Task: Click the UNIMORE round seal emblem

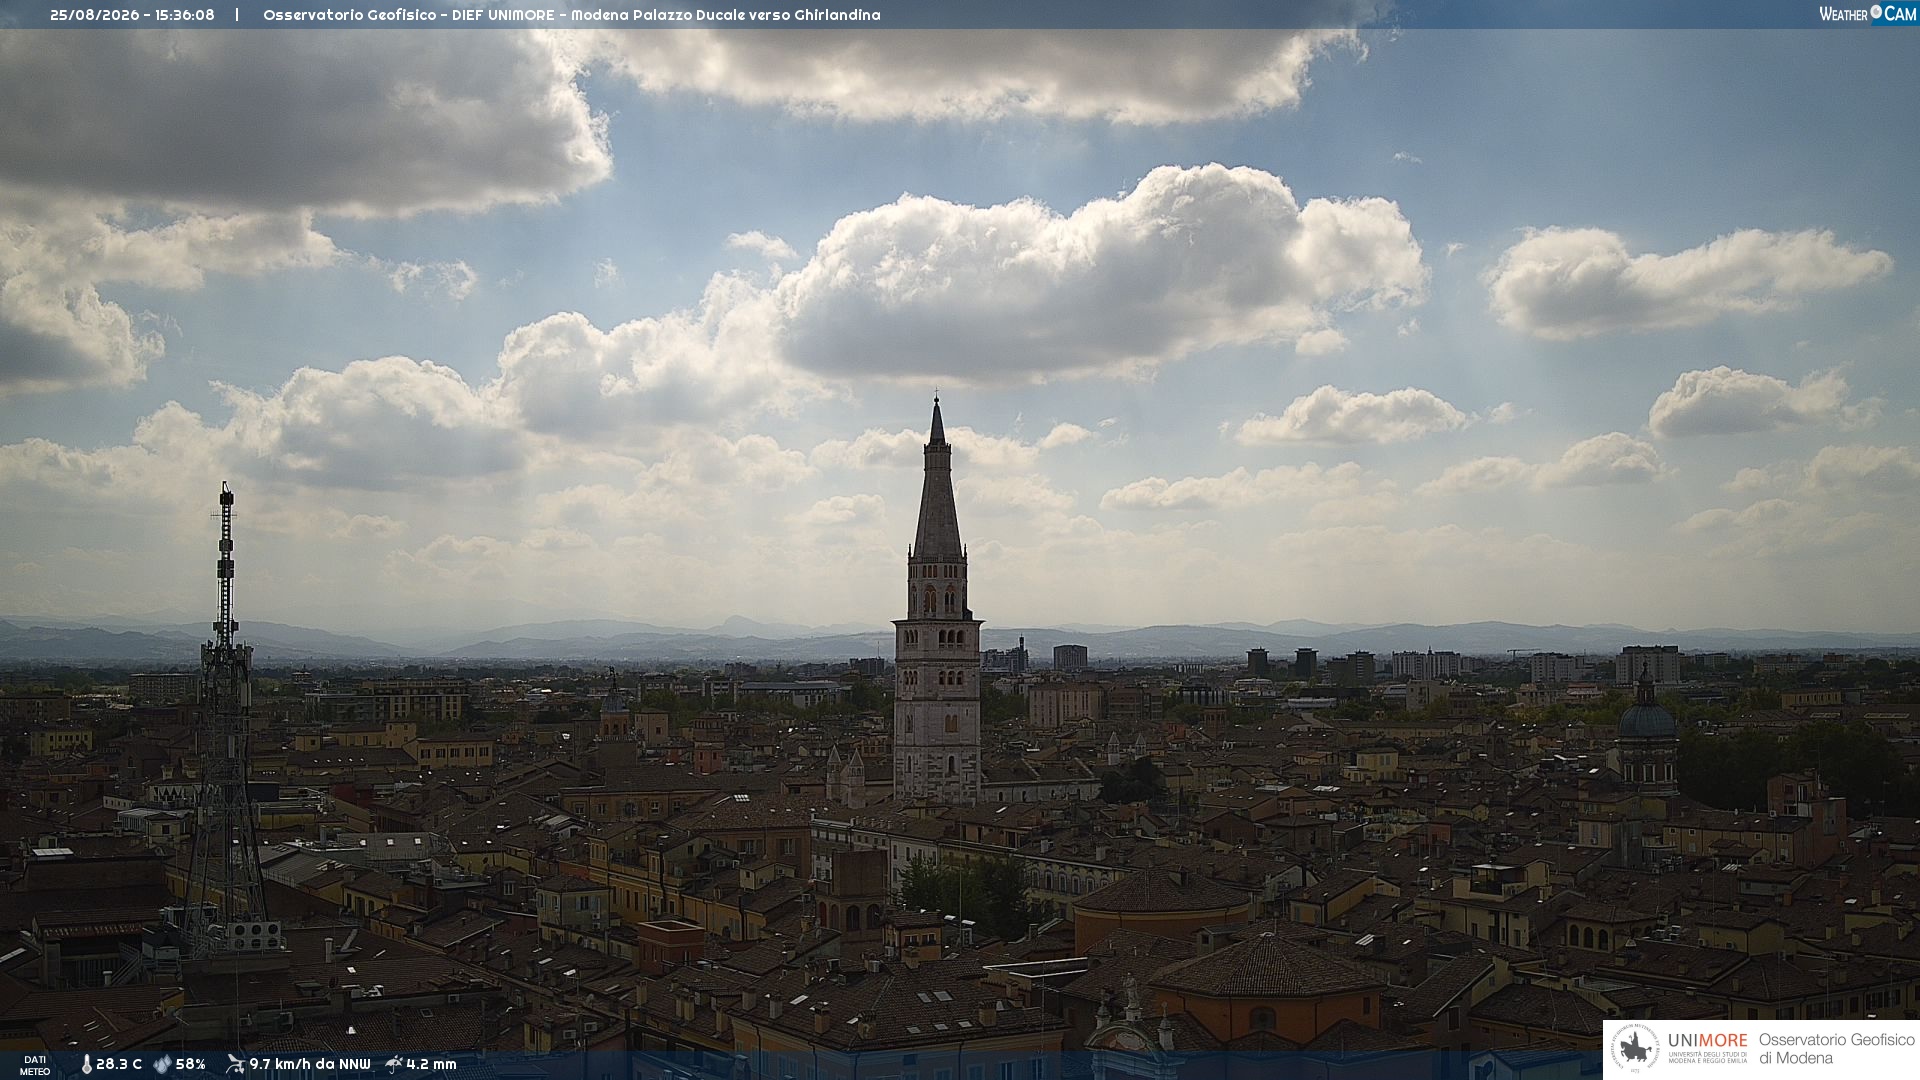Action: tap(1635, 1049)
